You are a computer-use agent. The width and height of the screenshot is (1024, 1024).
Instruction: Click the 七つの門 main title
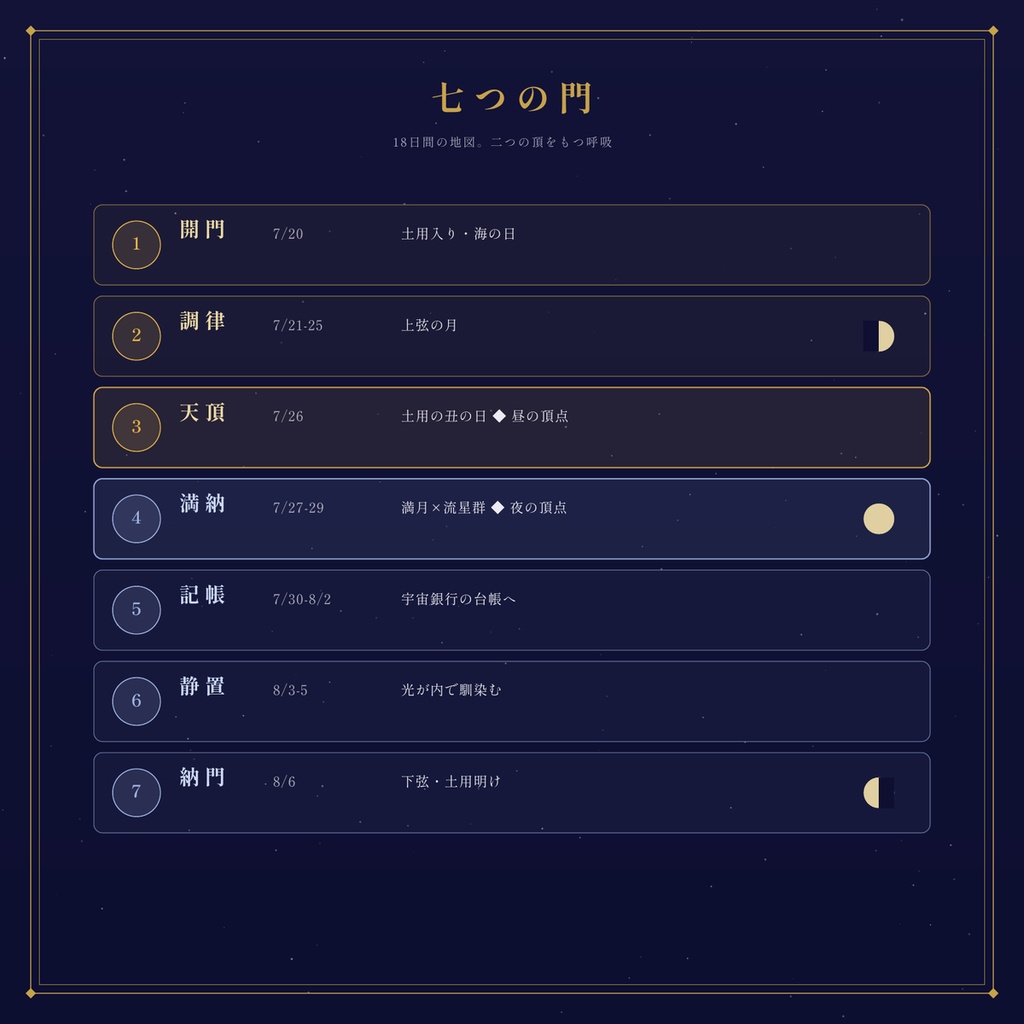(512, 98)
